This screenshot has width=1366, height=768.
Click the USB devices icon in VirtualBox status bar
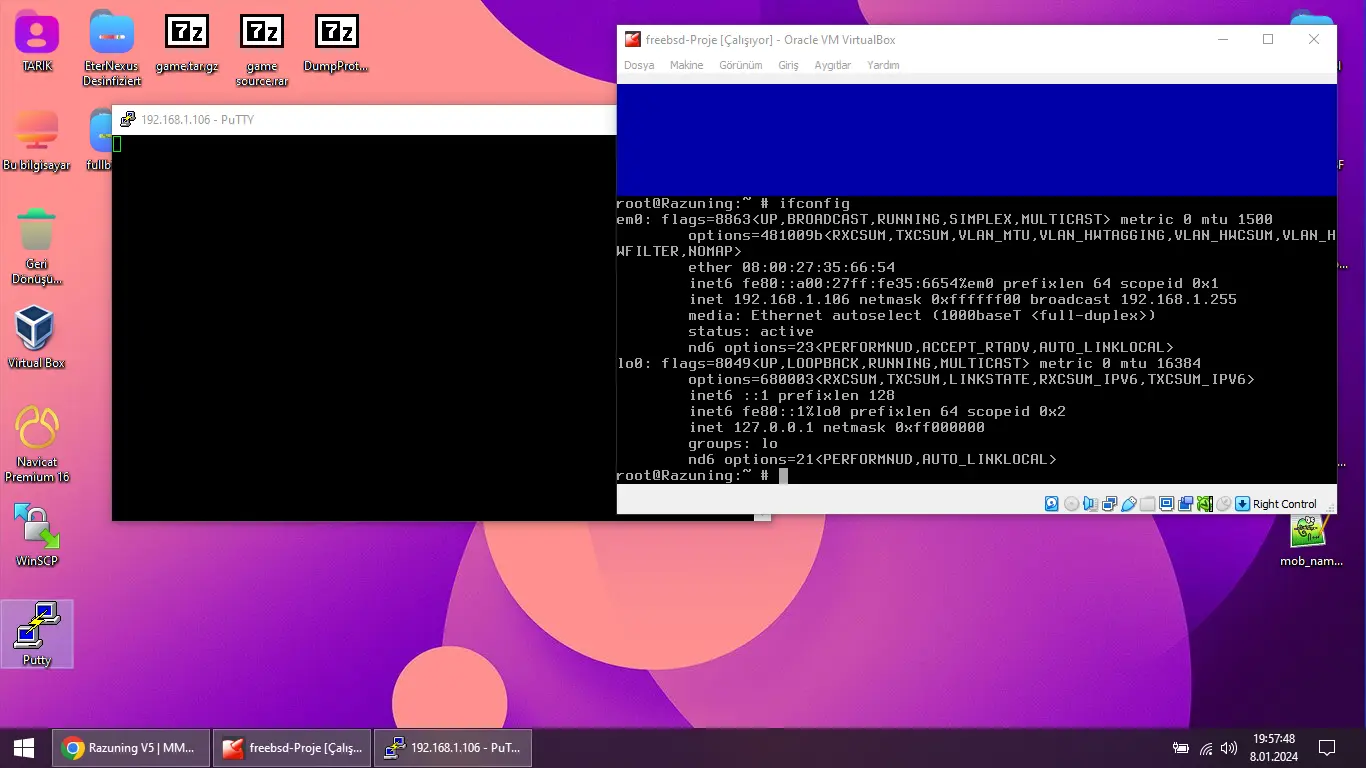(x=1128, y=504)
